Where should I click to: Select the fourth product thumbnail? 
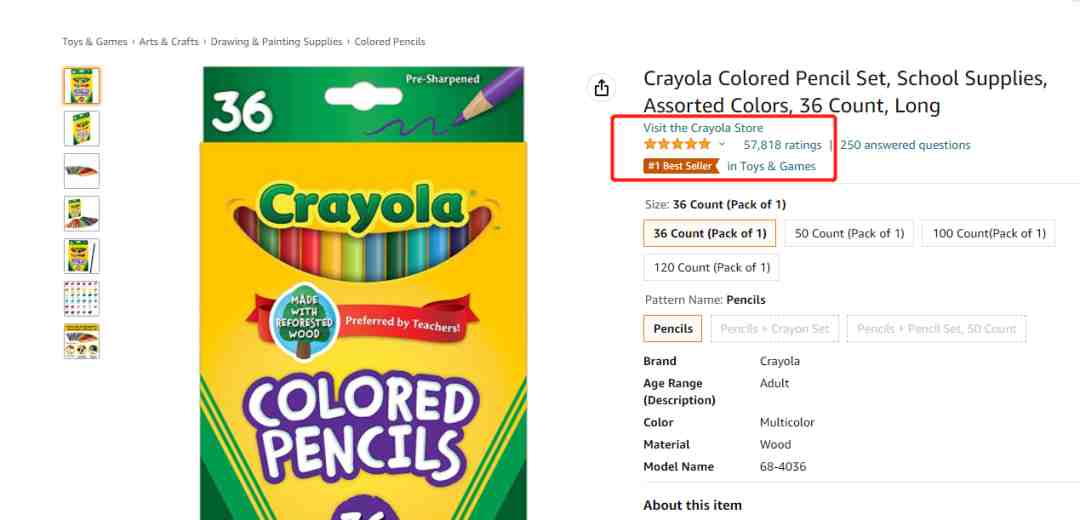82,214
